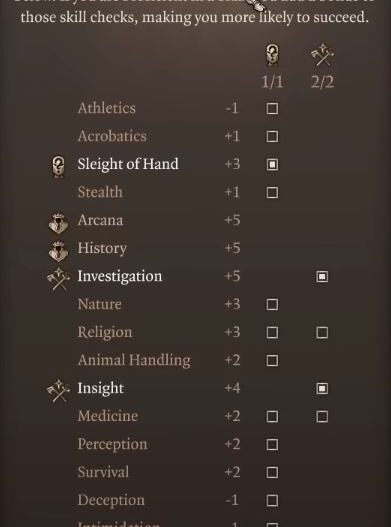Click the skull icon beside Sleight of Hand
The width and height of the screenshot is (391, 527).
point(58,166)
